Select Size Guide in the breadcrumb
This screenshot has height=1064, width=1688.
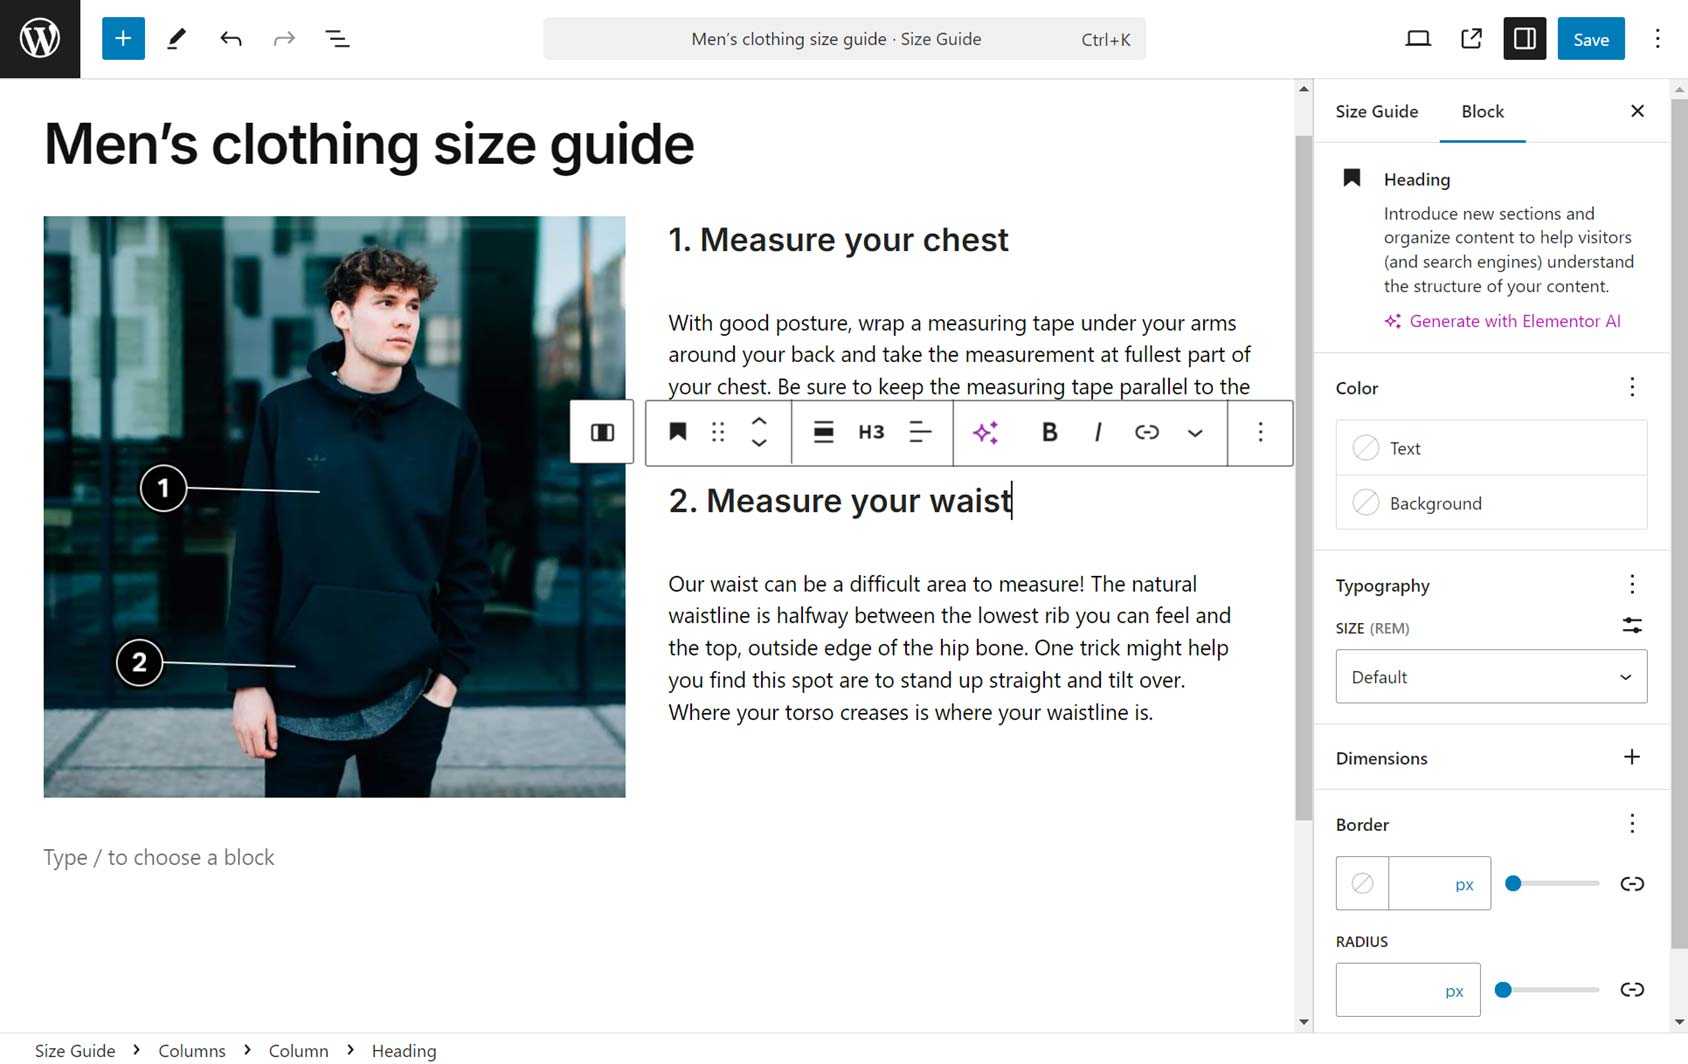click(75, 1050)
